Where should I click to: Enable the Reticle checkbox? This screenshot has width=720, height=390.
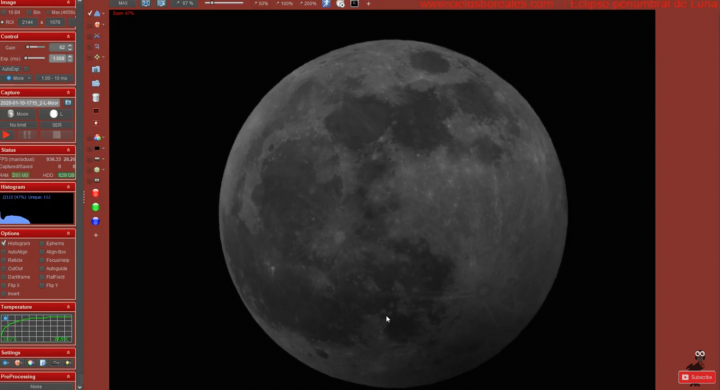[4, 260]
